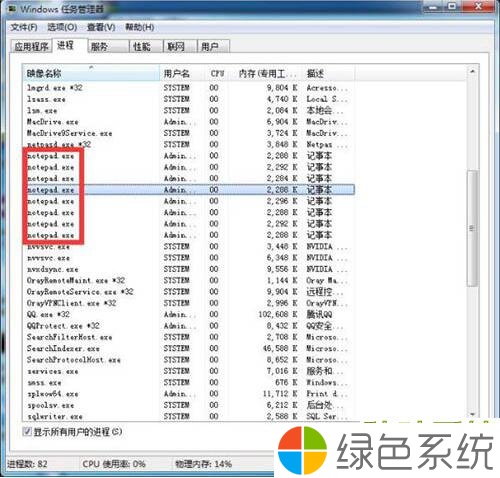Select the SearchIndexer.exe process
This screenshot has width=500, height=478.
tap(188, 348)
